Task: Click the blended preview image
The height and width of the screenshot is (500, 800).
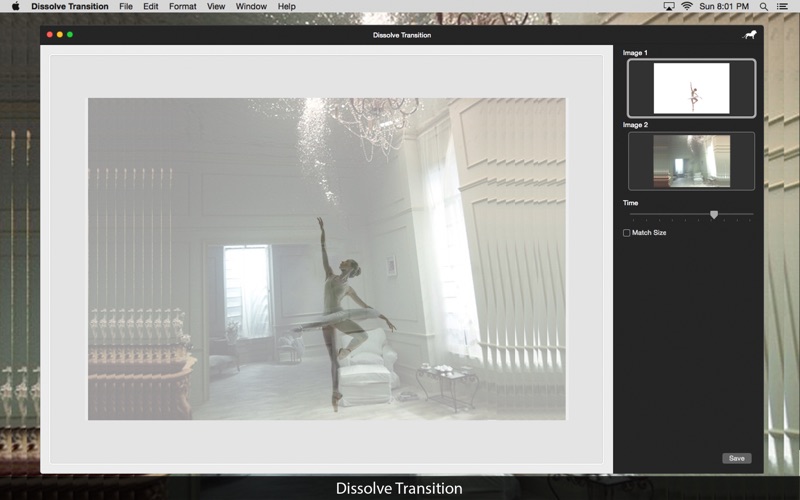Action: 327,259
